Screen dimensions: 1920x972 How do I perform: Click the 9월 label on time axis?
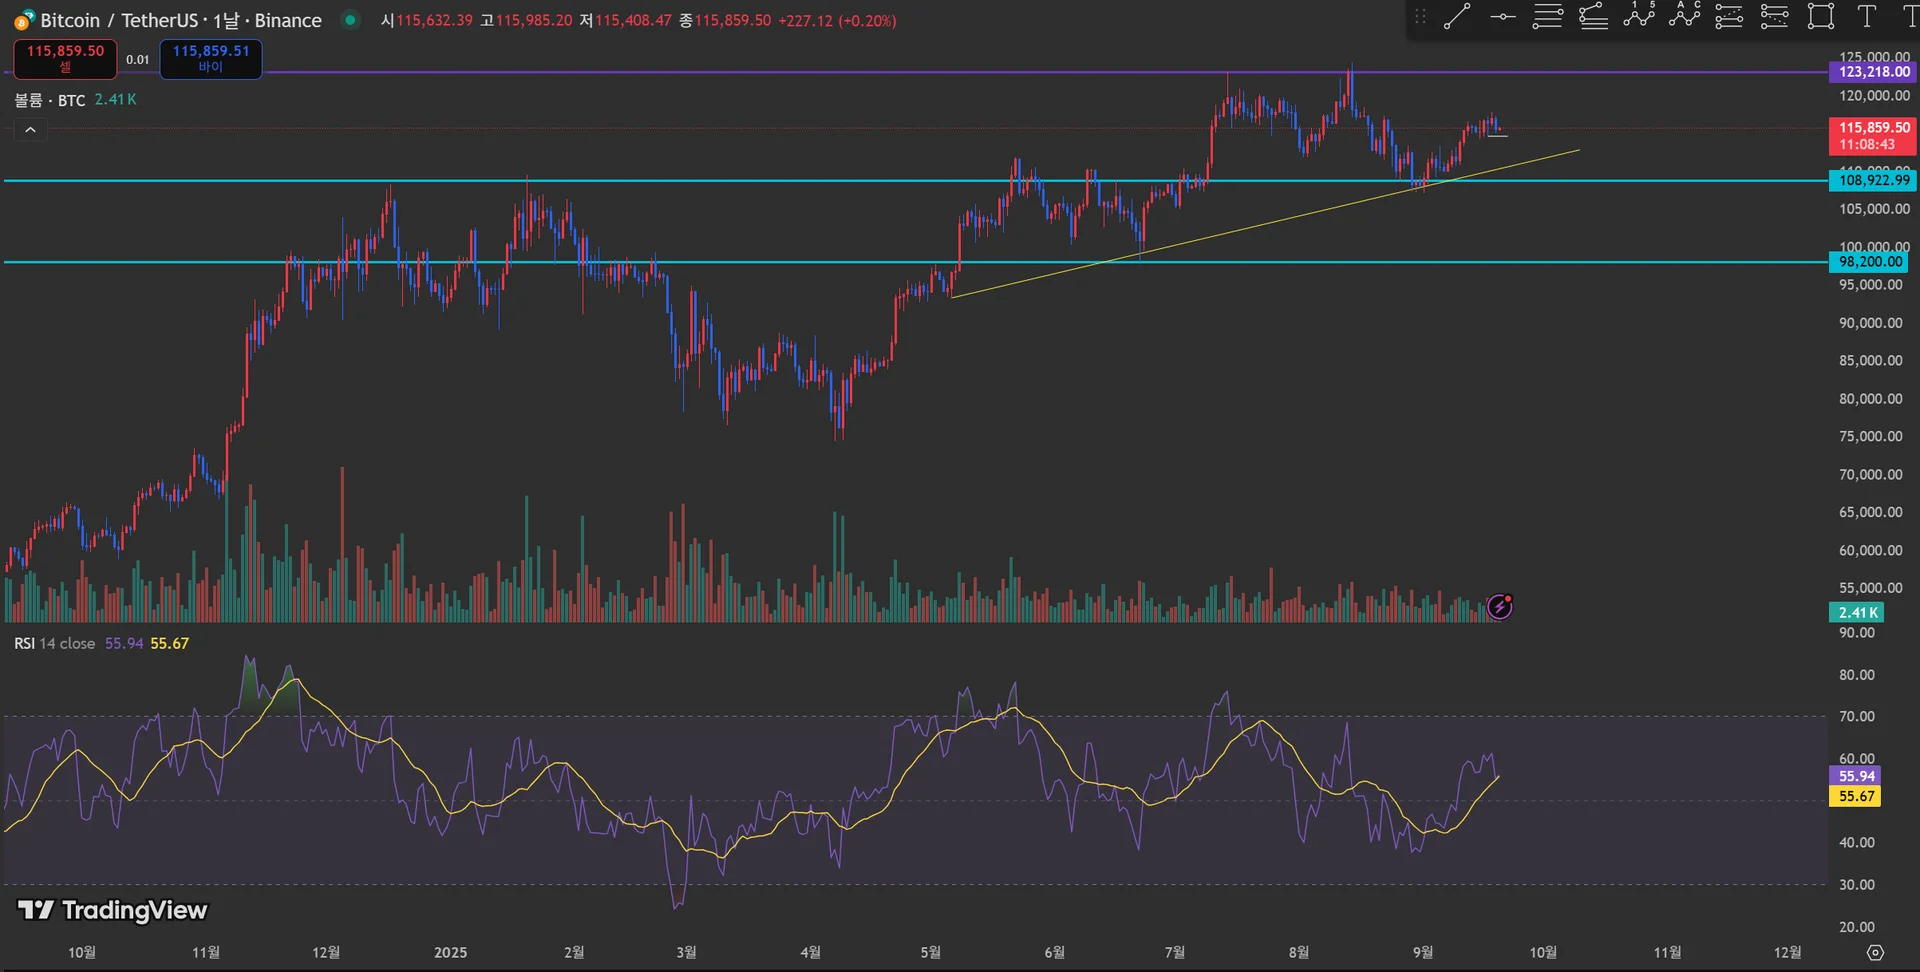(x=1422, y=952)
